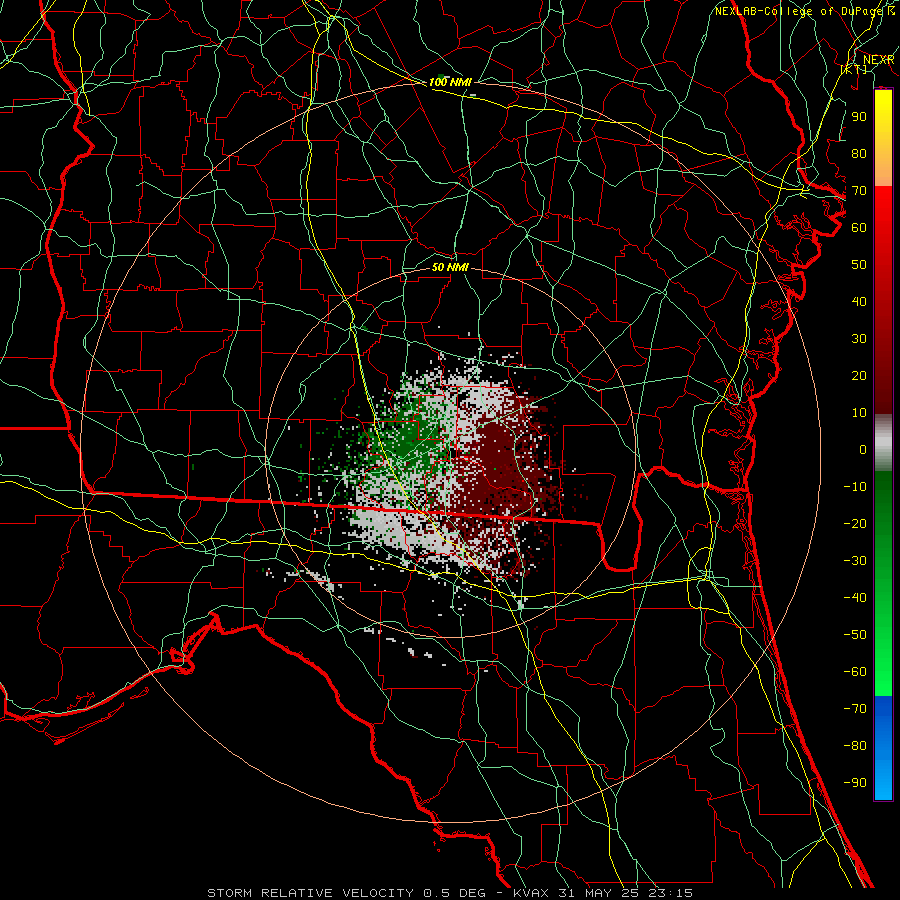Click the 50 value on the velocity scale

(x=859, y=265)
